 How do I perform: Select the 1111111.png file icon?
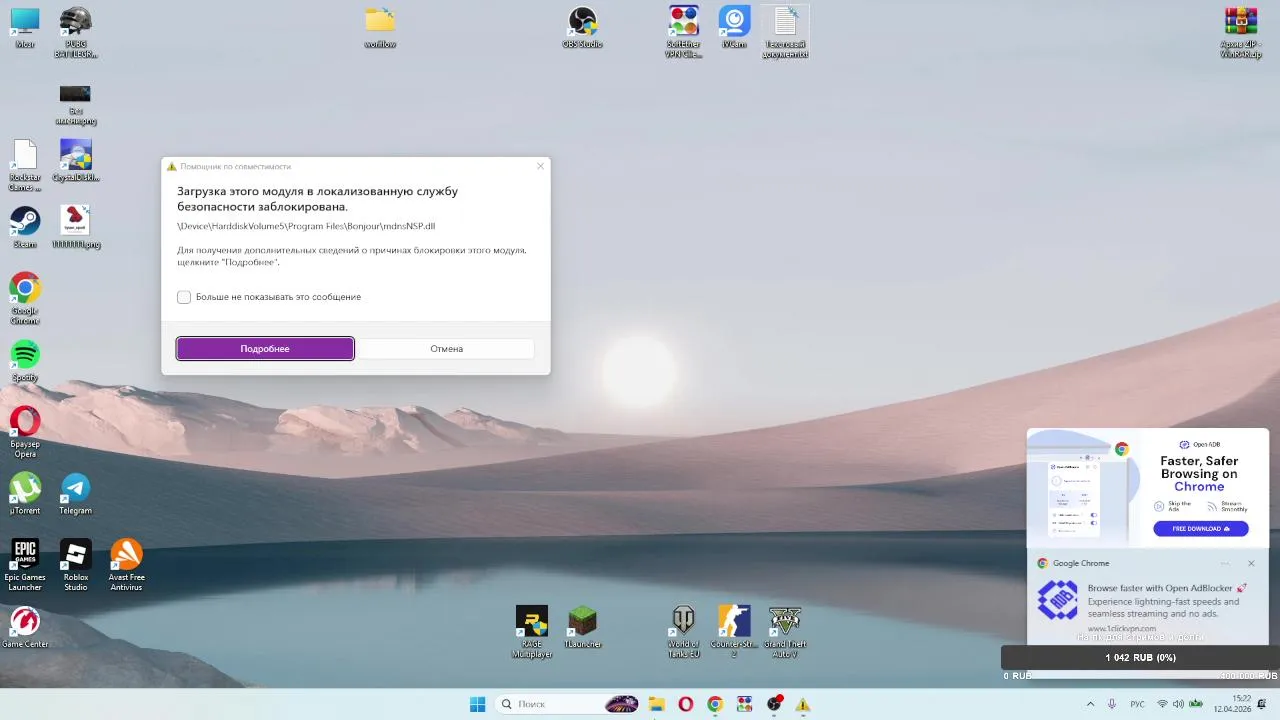click(x=76, y=226)
